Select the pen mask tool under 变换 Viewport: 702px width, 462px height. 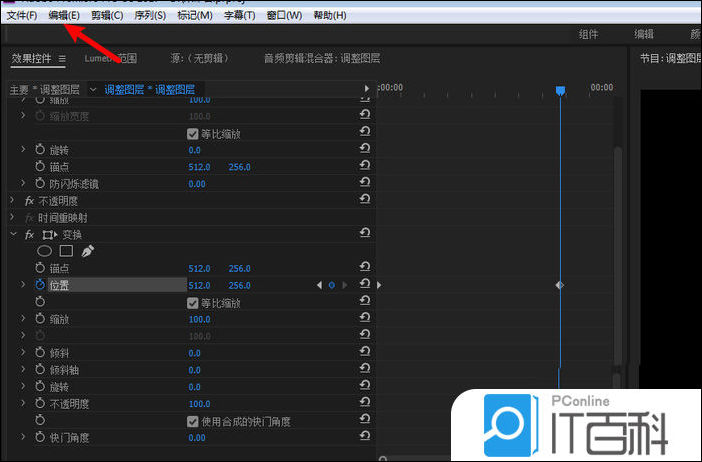click(x=88, y=251)
